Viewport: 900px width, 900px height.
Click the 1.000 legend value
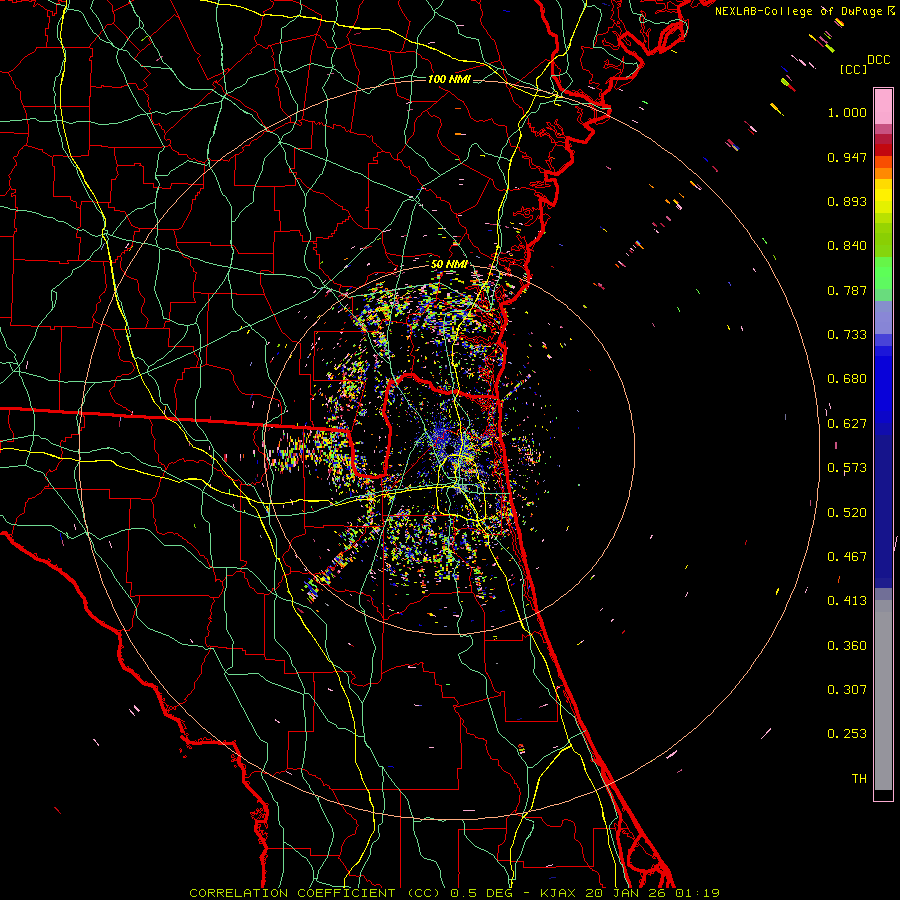point(847,112)
